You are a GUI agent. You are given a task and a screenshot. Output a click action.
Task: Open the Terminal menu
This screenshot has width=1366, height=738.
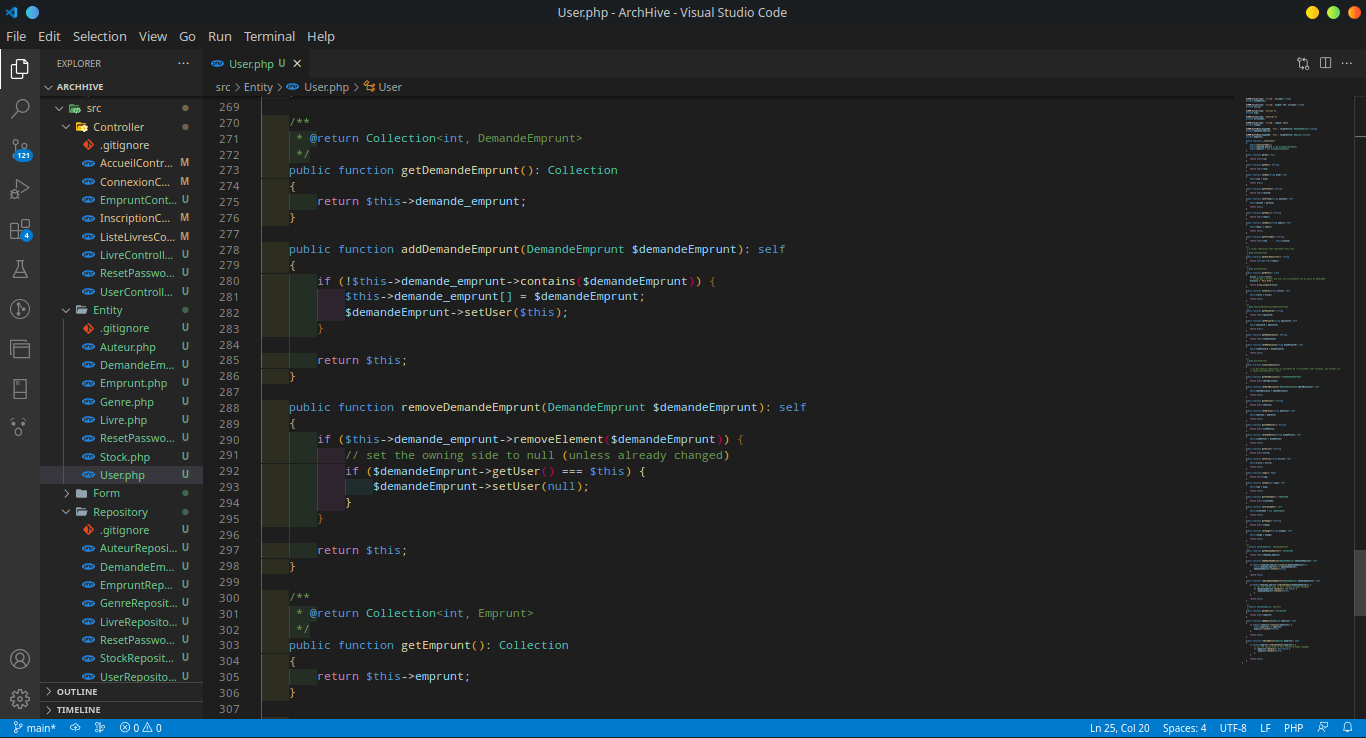tap(269, 36)
